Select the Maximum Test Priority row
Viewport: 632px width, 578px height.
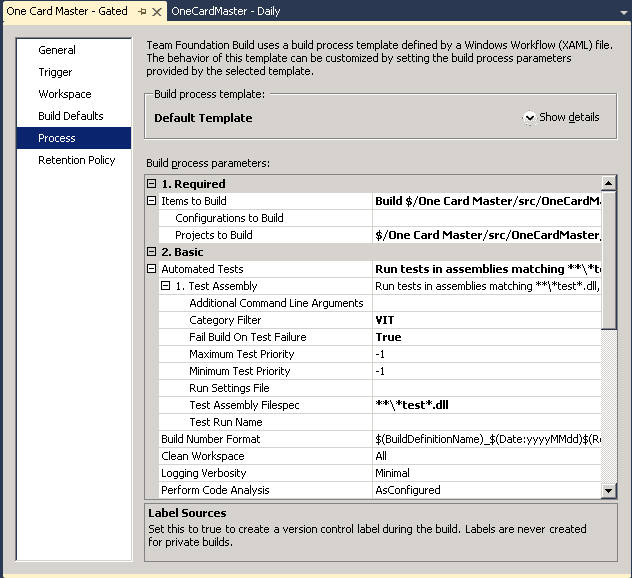(x=380, y=354)
